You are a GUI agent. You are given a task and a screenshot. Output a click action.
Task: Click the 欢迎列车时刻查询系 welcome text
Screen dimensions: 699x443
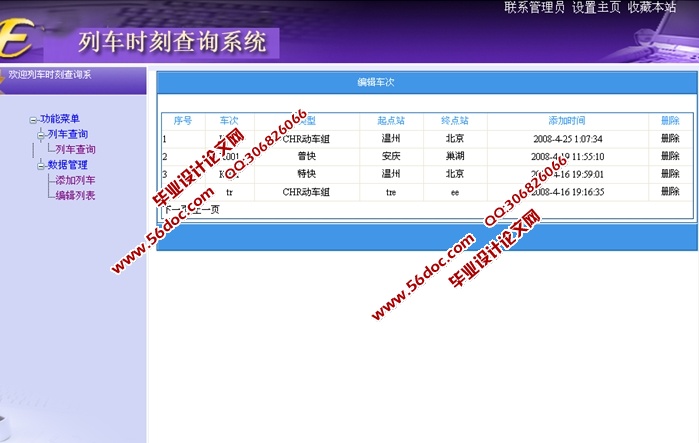click(49, 74)
